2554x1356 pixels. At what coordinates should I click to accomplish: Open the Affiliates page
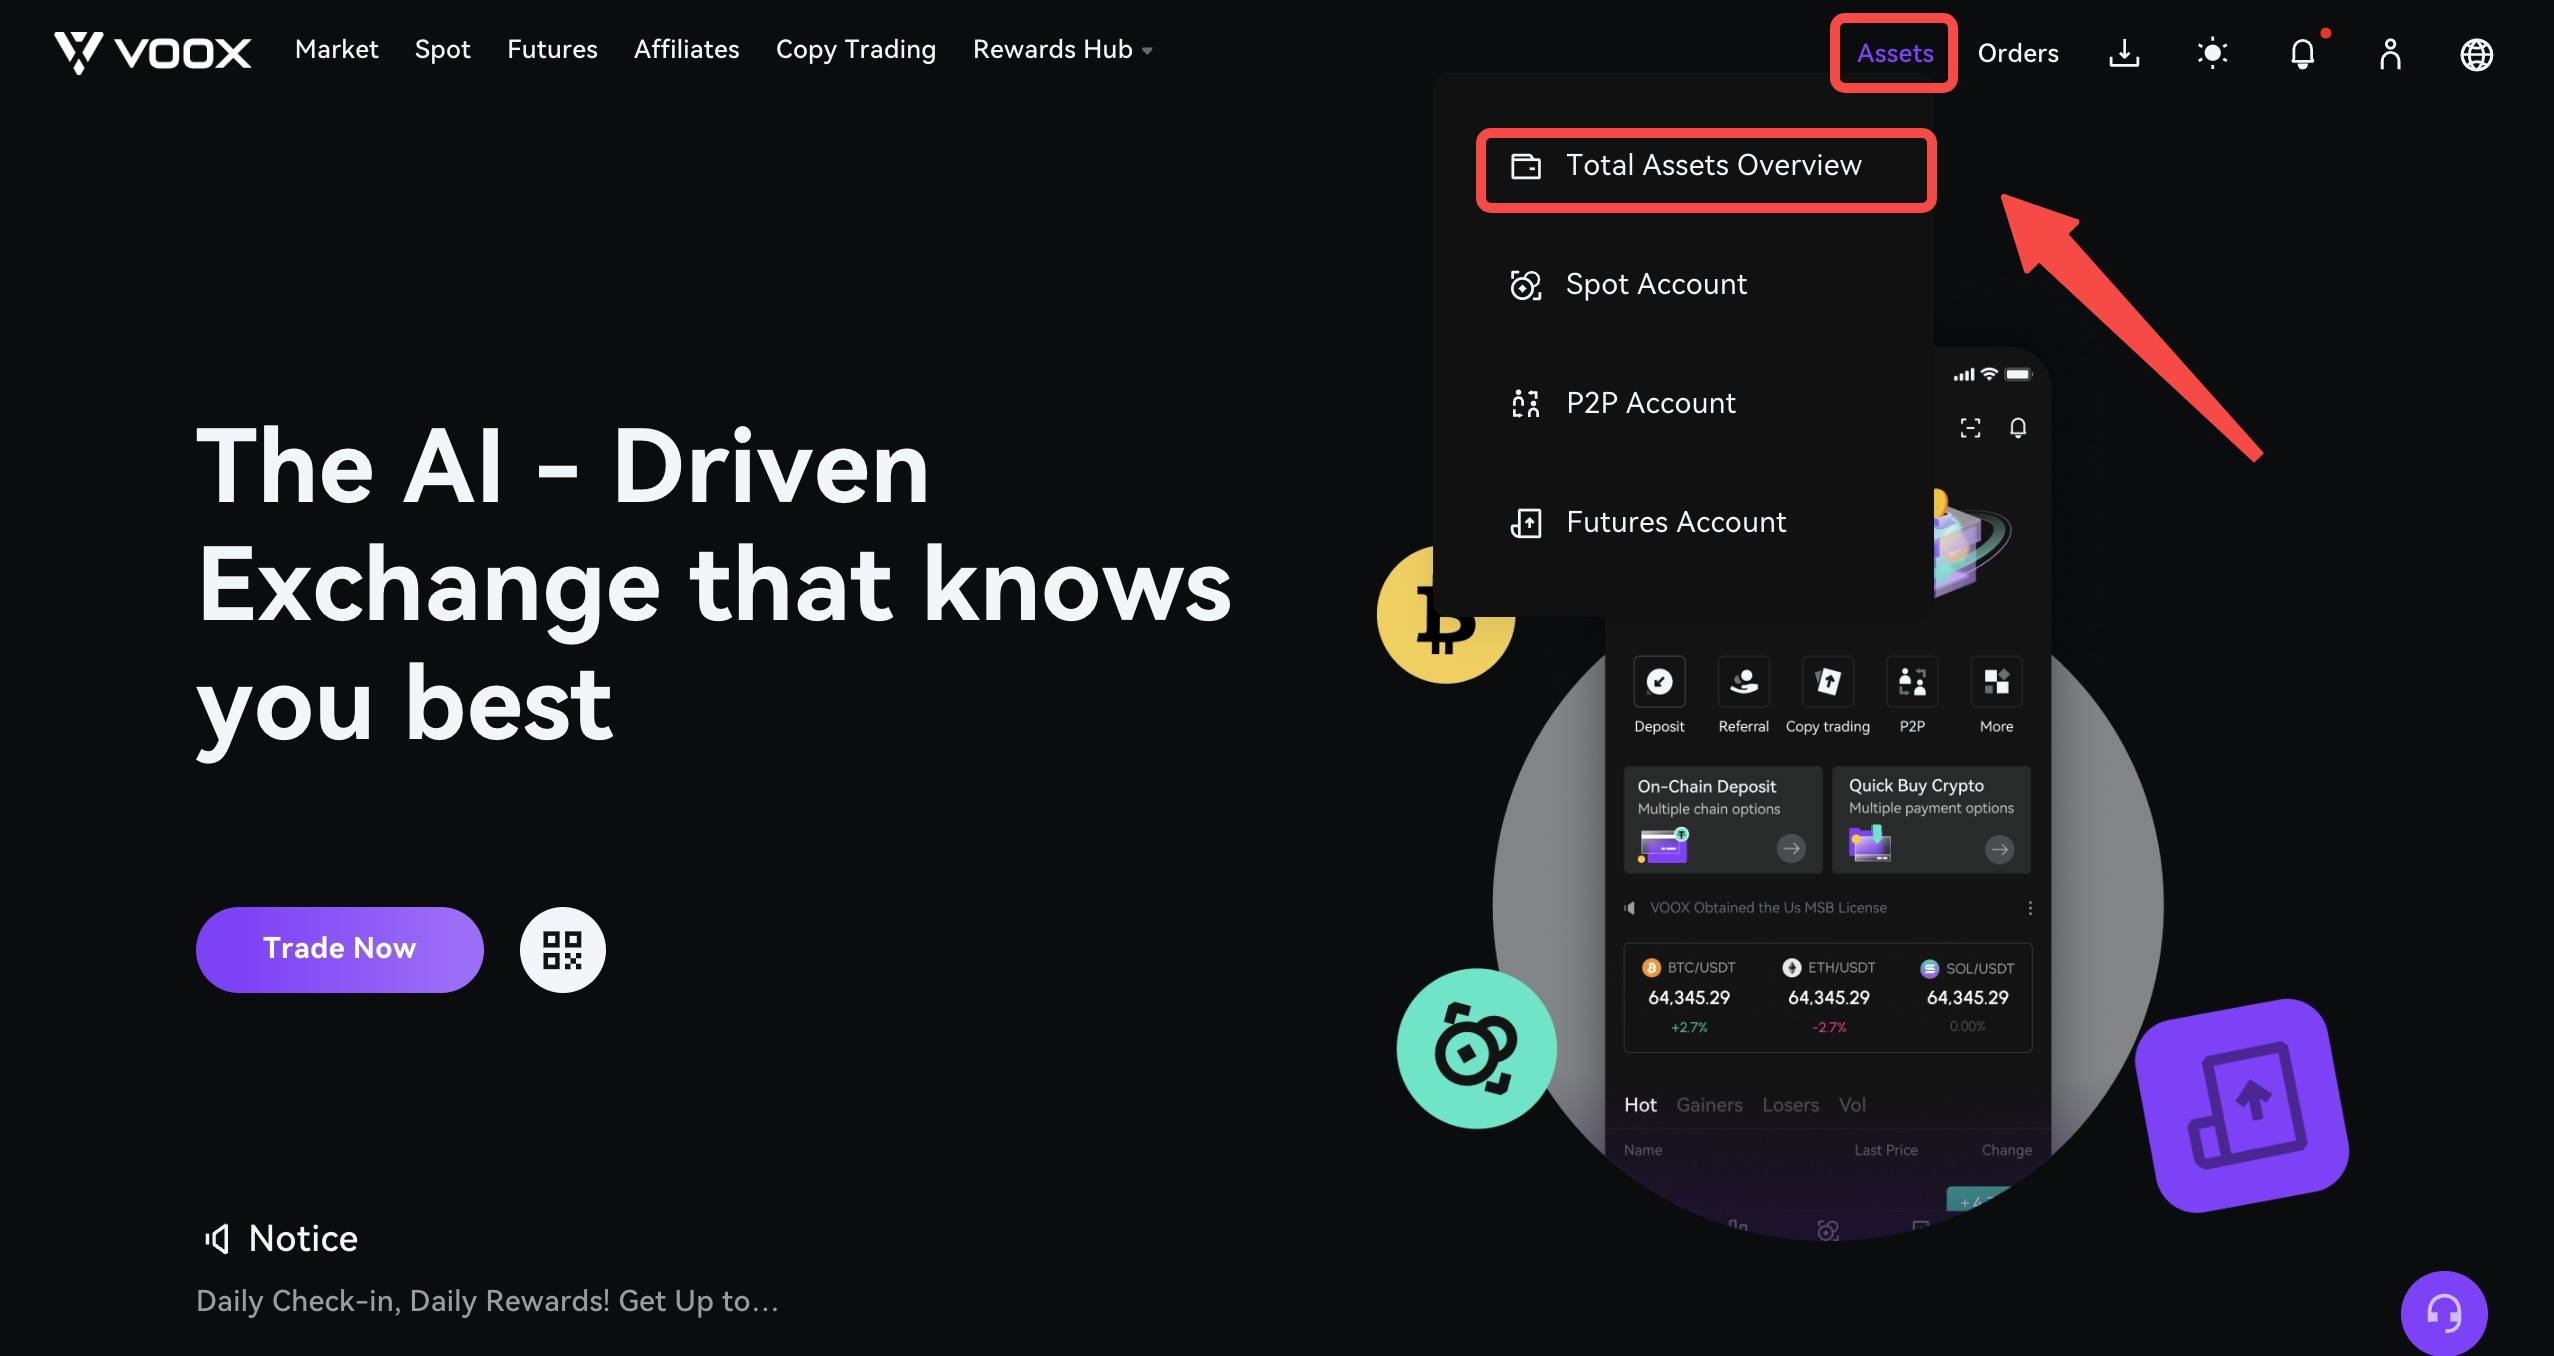coord(686,50)
